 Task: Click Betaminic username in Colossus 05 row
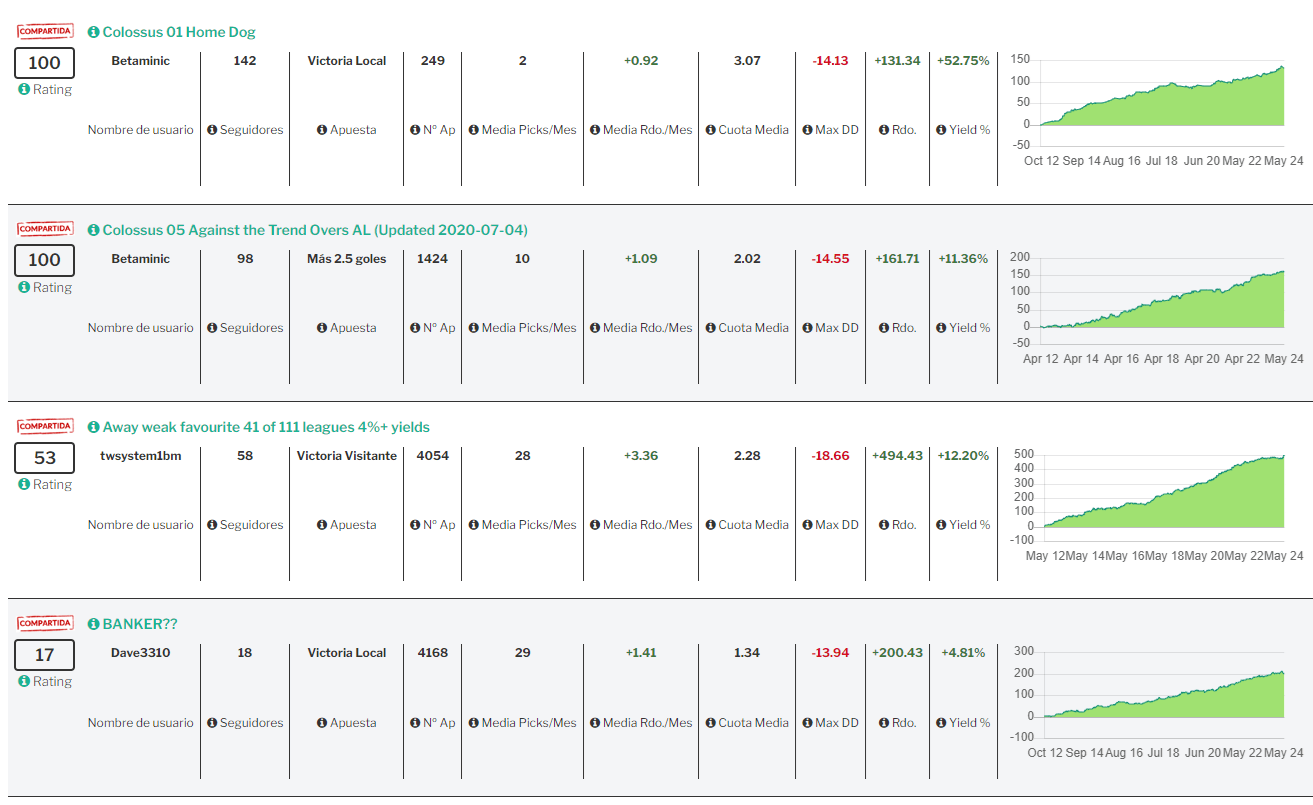coord(140,259)
